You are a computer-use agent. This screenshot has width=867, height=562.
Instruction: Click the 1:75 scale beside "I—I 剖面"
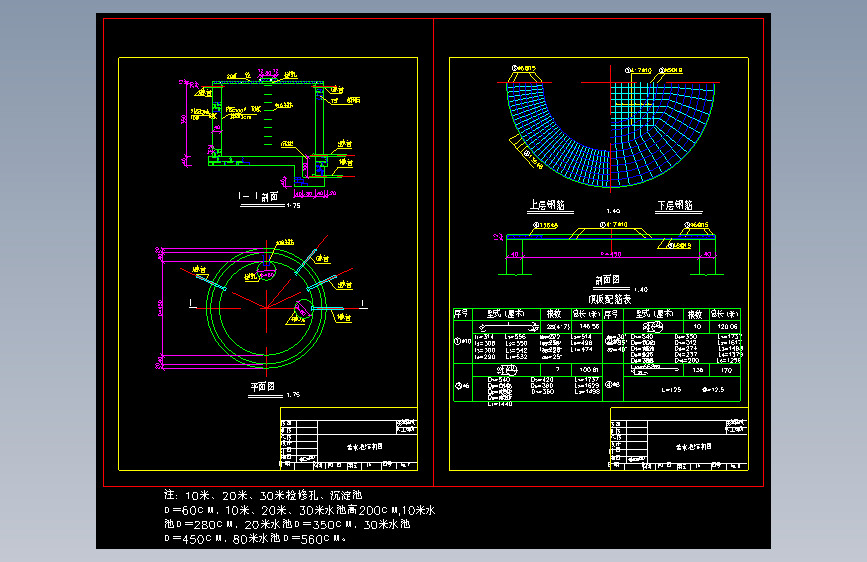pyautogui.click(x=294, y=206)
